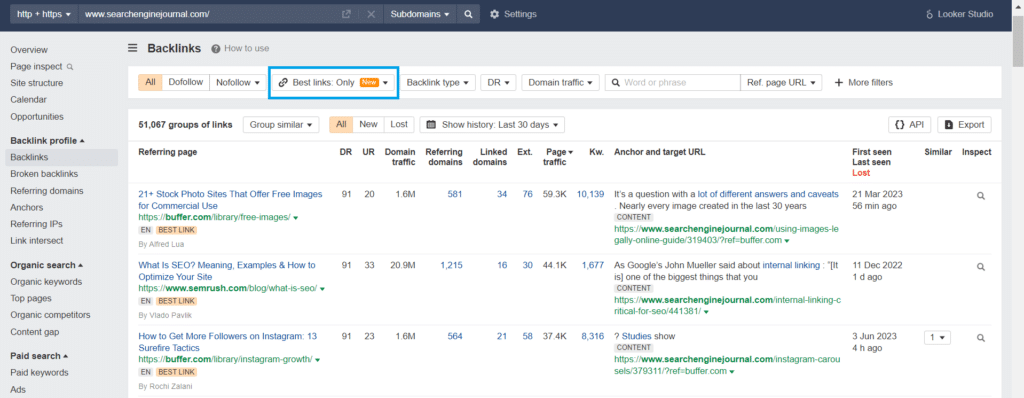The width and height of the screenshot is (1024, 398).
Task: Open Domain traffic filter dropdown
Action: point(560,82)
